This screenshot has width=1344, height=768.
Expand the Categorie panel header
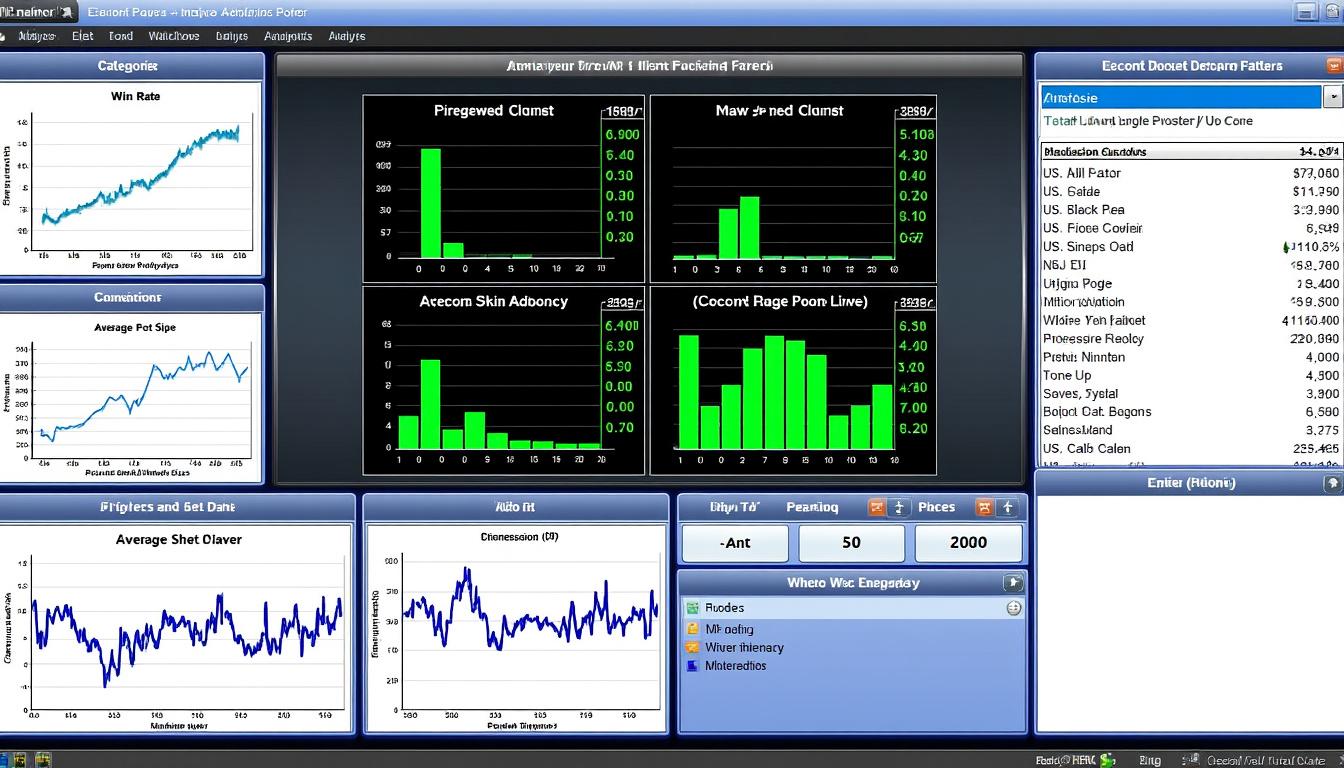coord(128,66)
